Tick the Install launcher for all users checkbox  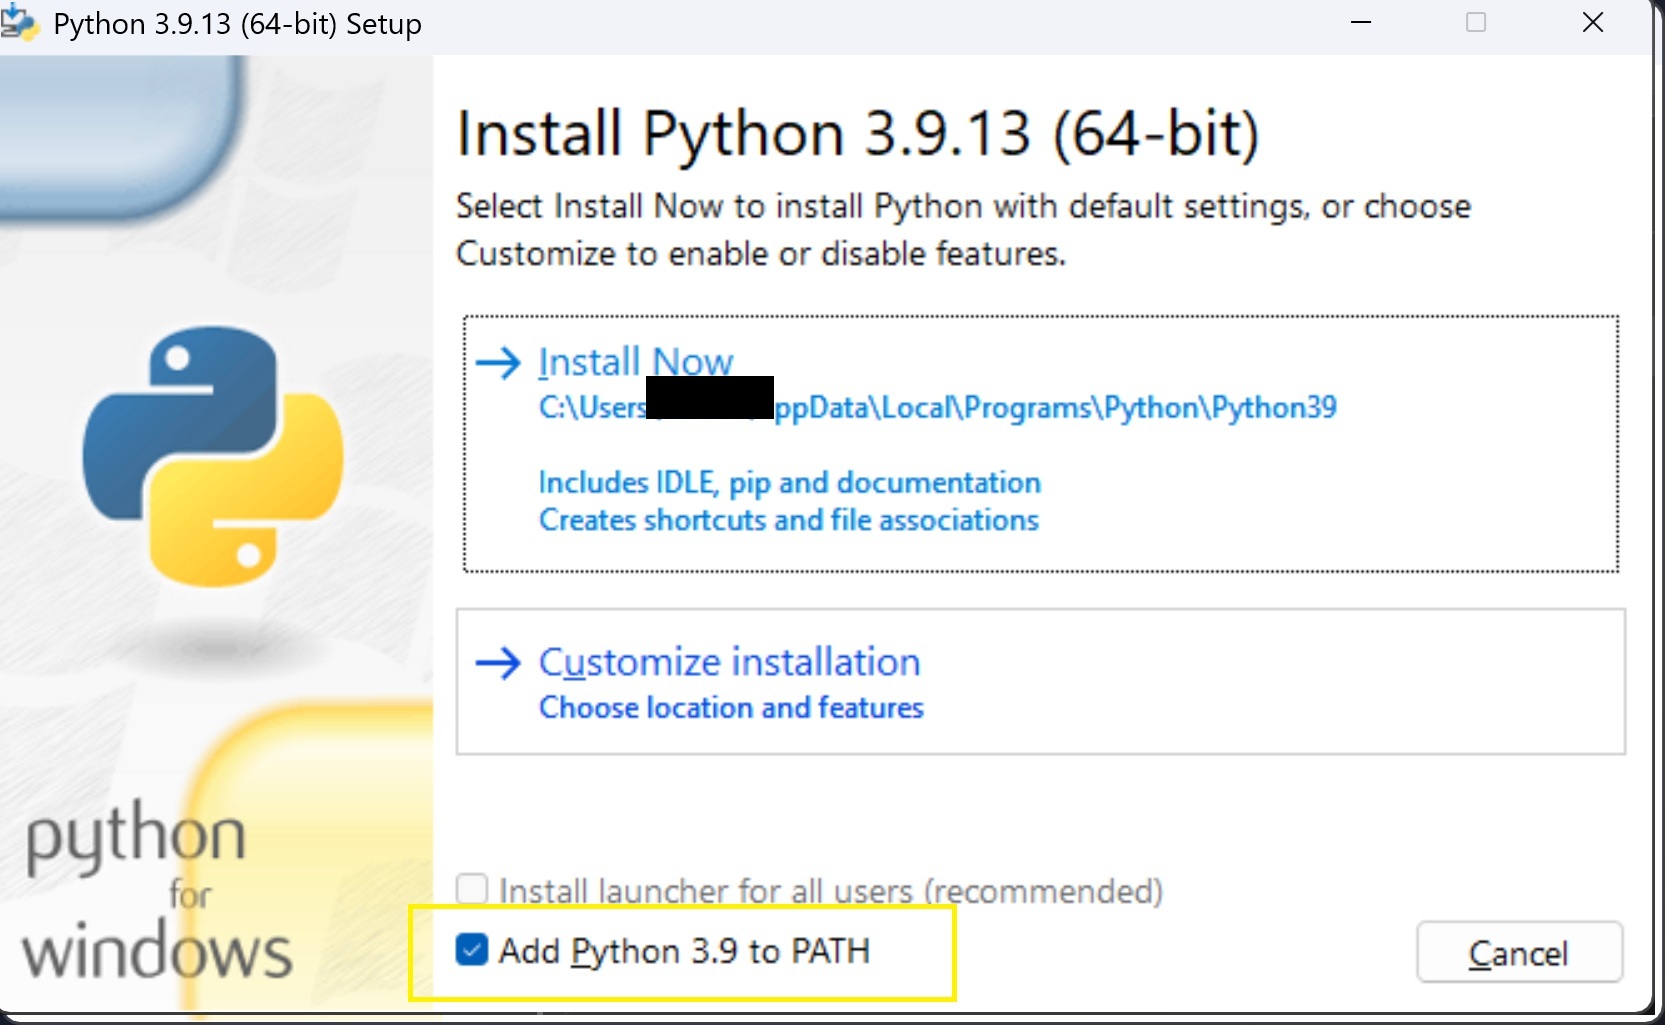point(472,889)
